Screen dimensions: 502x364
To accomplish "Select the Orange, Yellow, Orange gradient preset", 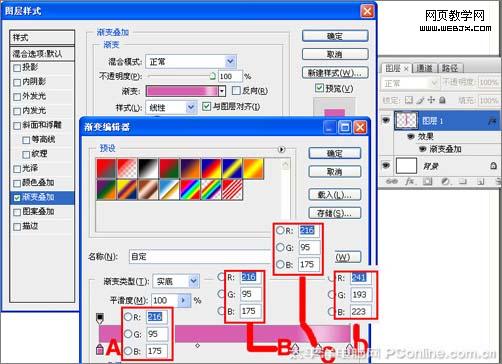I will click(253, 168).
